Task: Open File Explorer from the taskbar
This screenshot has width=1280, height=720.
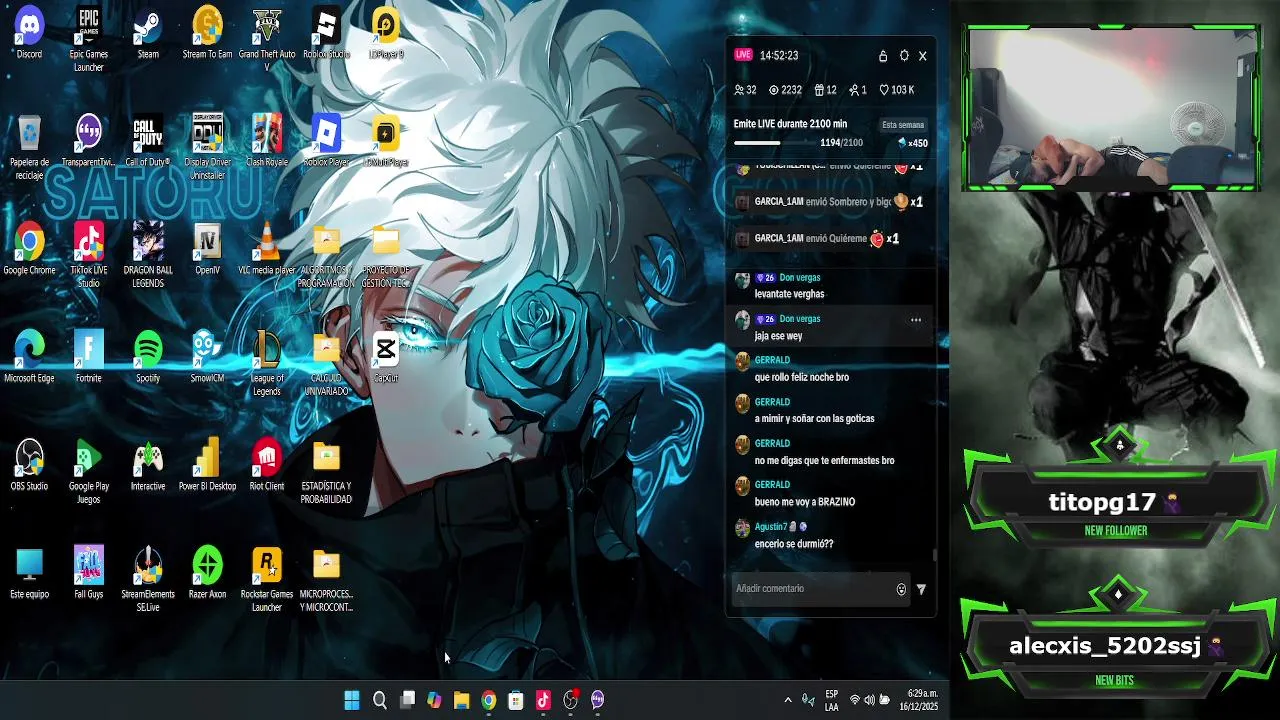Action: pos(461,700)
